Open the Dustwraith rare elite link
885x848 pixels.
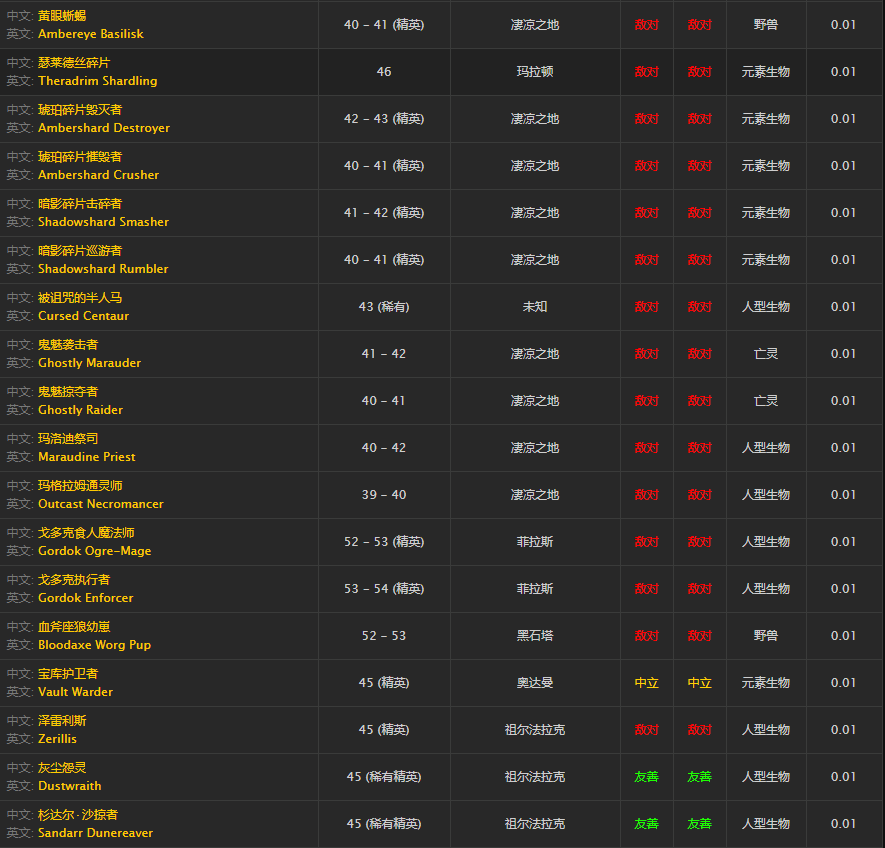(x=69, y=786)
